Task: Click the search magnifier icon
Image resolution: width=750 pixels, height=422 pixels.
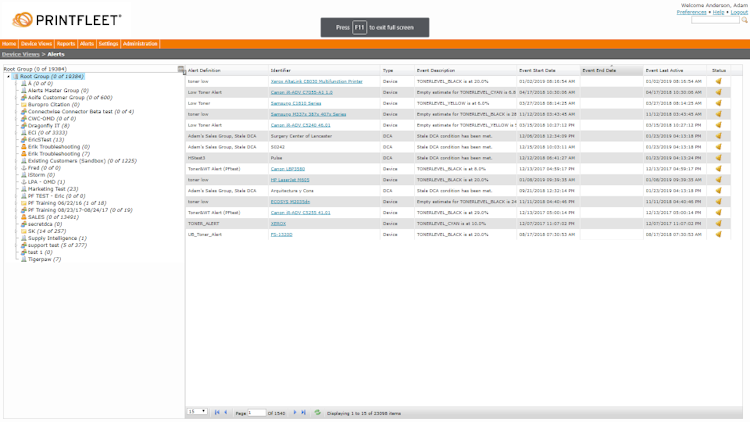Action: 744,20
